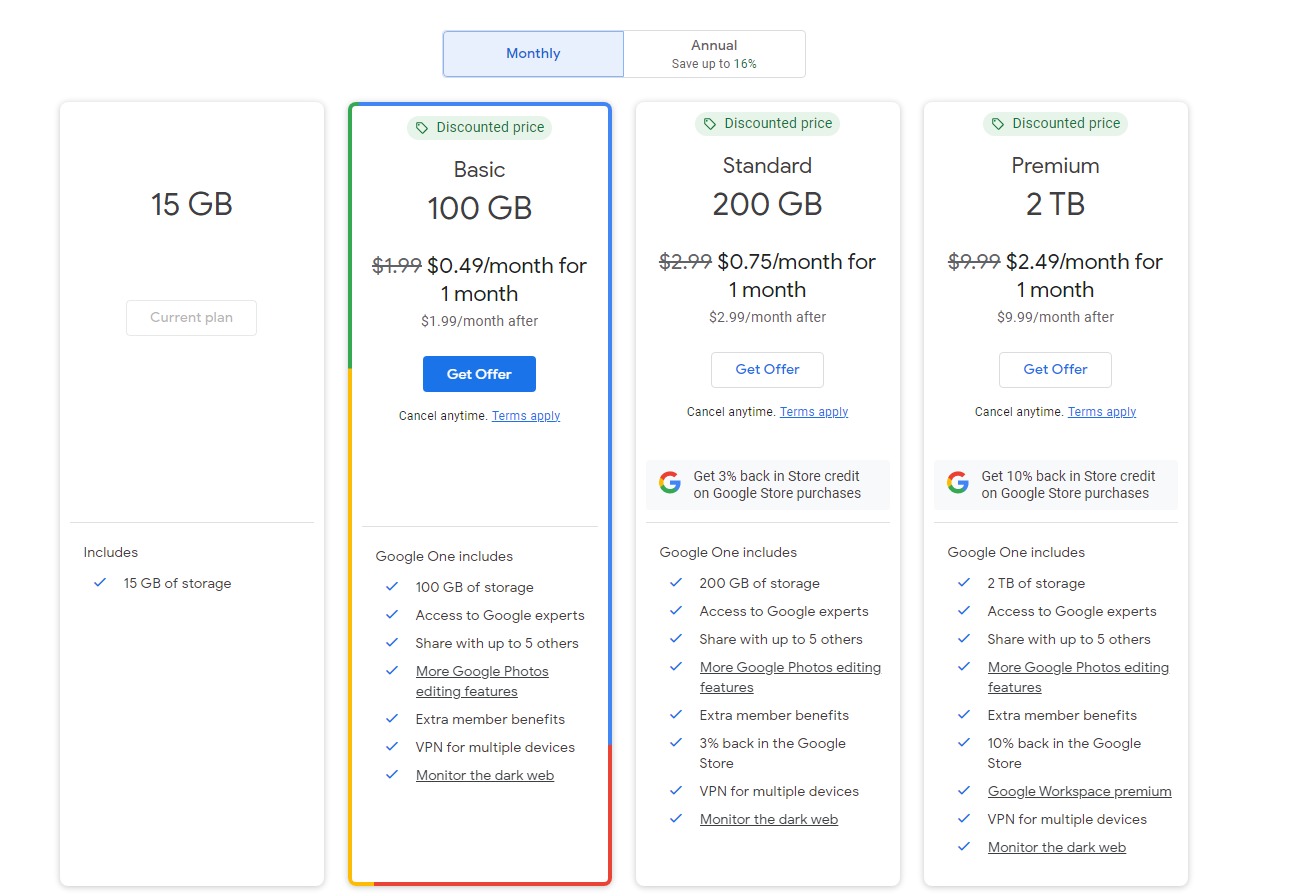The image size is (1289, 896).
Task: Click the Discounted price badge on Standard plan
Action: (767, 124)
